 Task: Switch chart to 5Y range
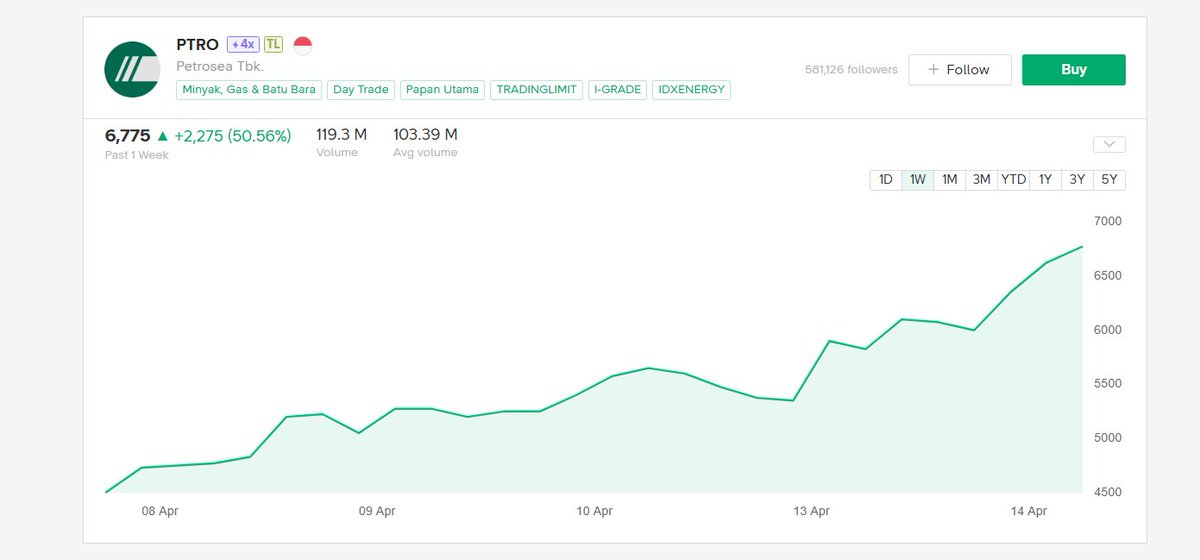[x=1110, y=180]
